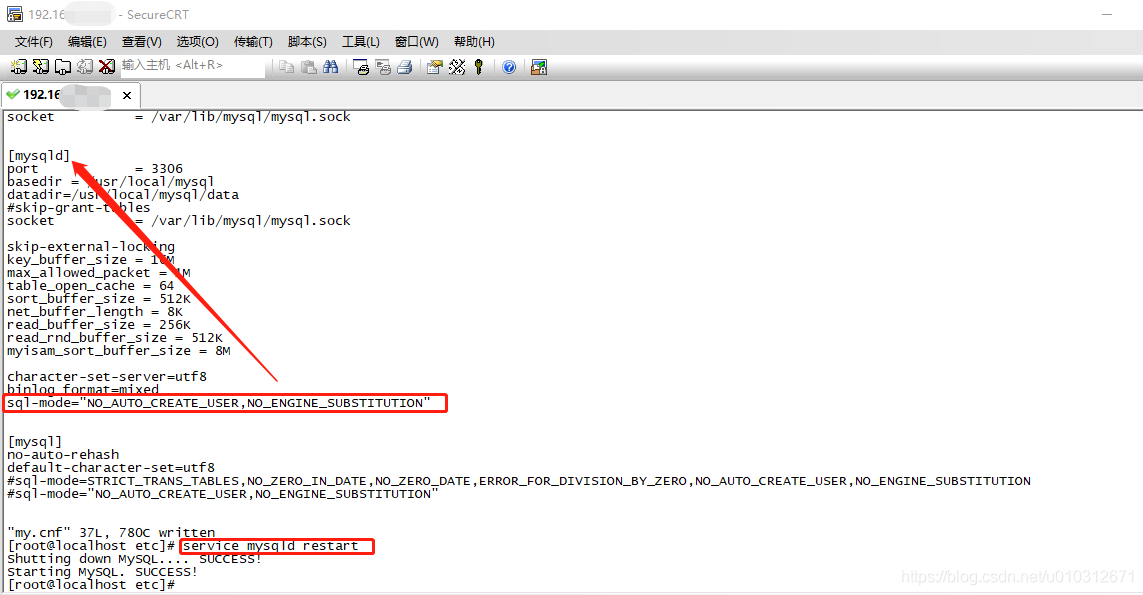Viewport: 1143px width, 595px height.
Task: Click the key icon on the toolbar
Action: 480,66
